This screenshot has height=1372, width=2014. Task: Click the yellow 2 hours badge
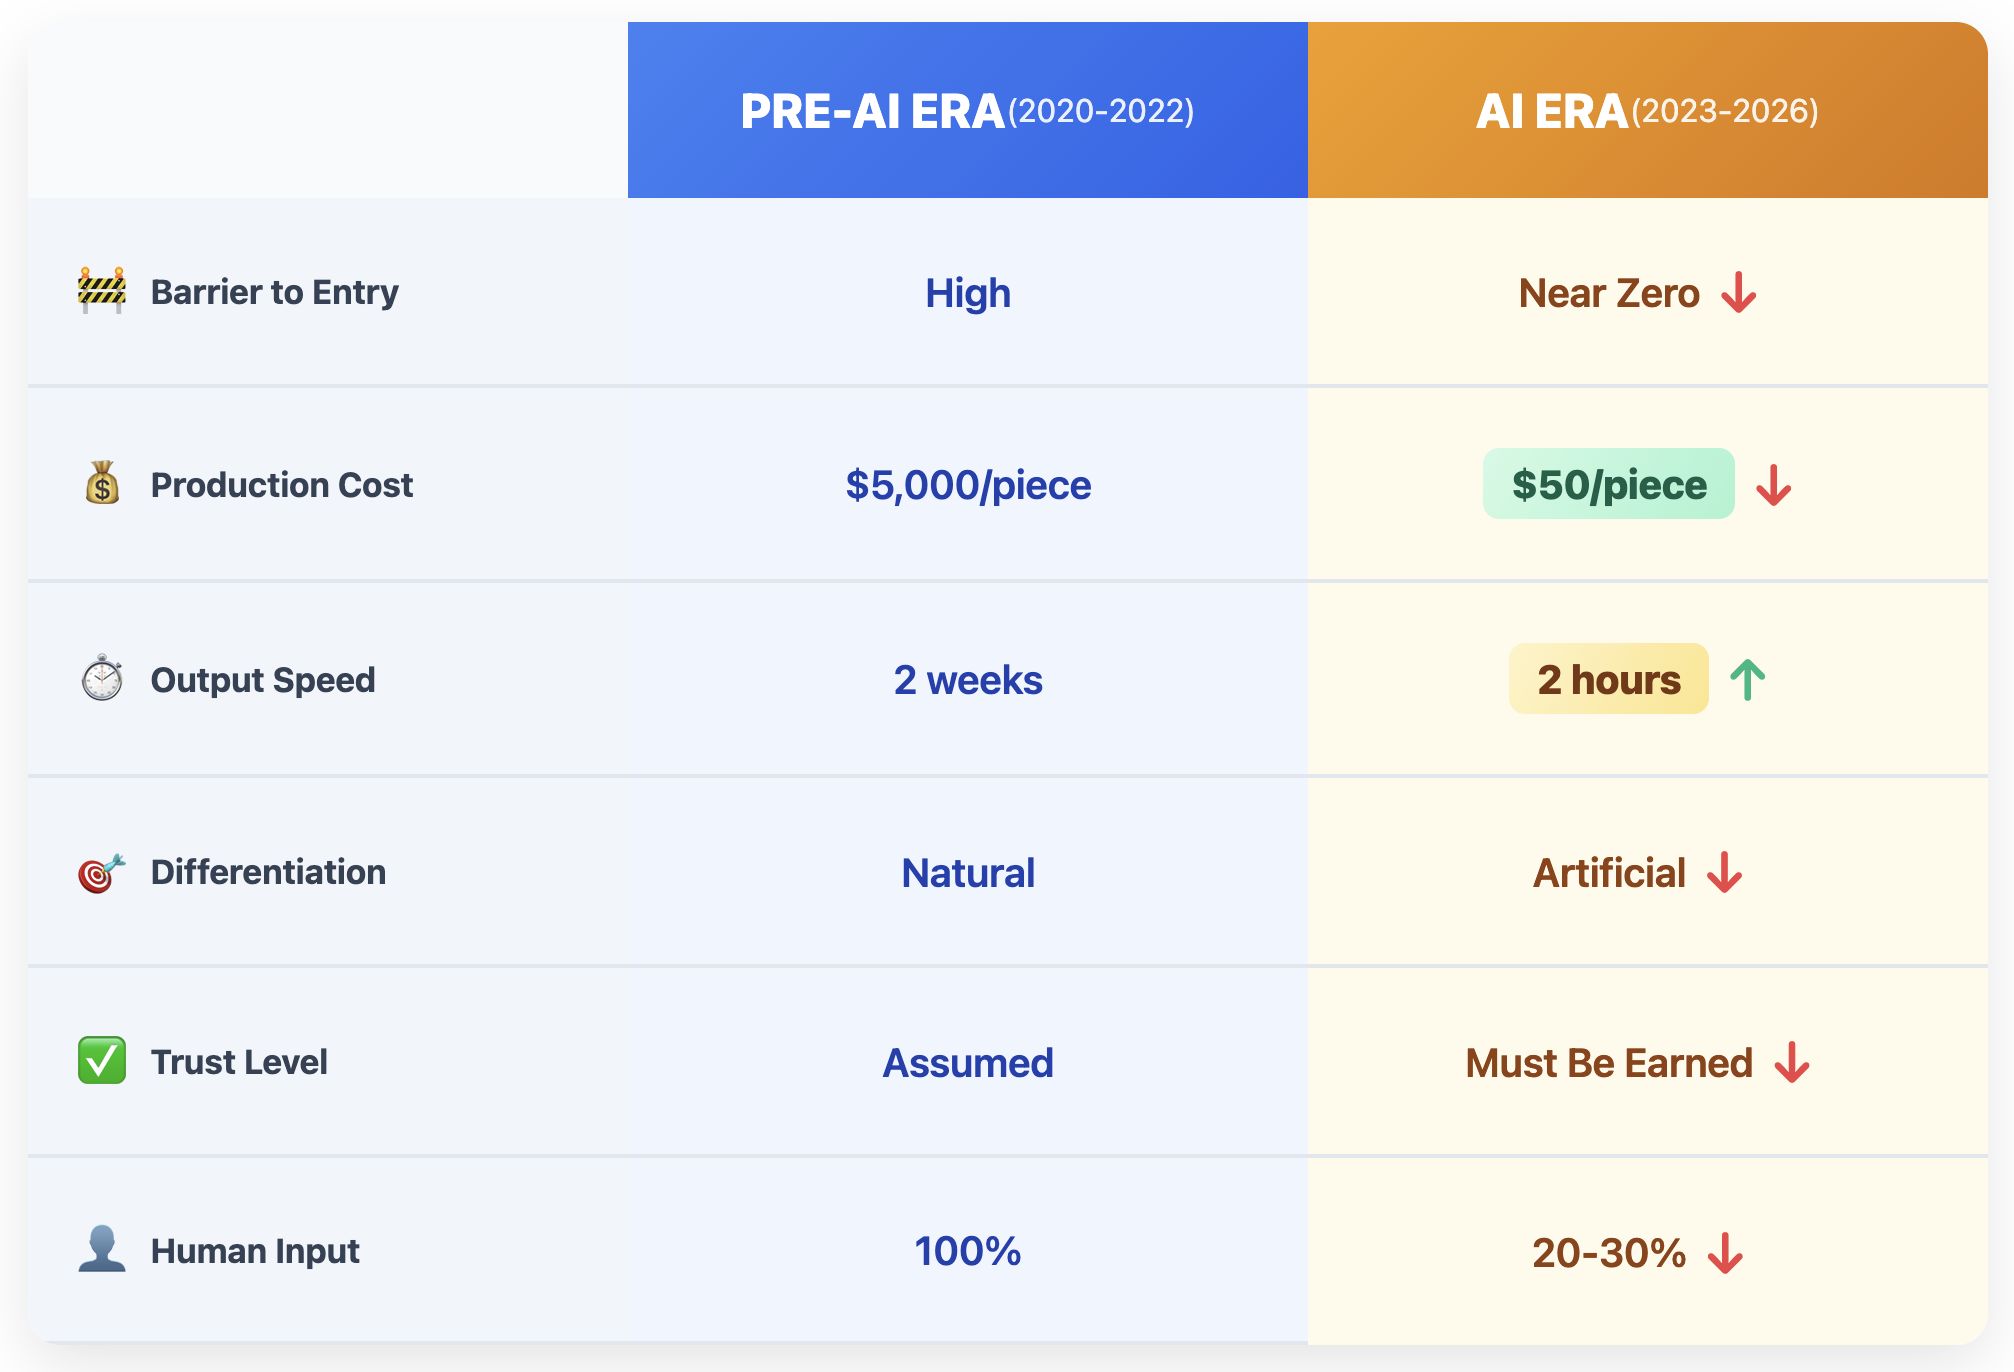point(1608,680)
